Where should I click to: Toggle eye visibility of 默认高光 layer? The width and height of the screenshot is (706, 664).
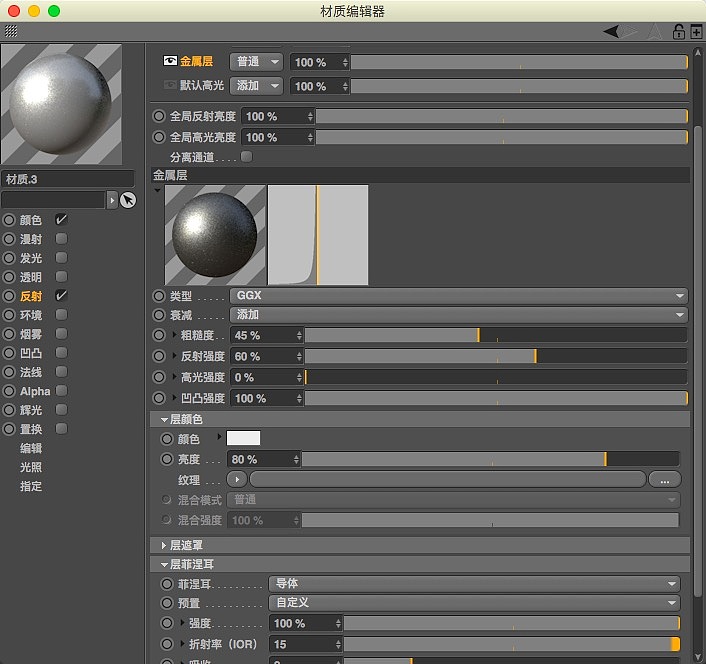(170, 85)
